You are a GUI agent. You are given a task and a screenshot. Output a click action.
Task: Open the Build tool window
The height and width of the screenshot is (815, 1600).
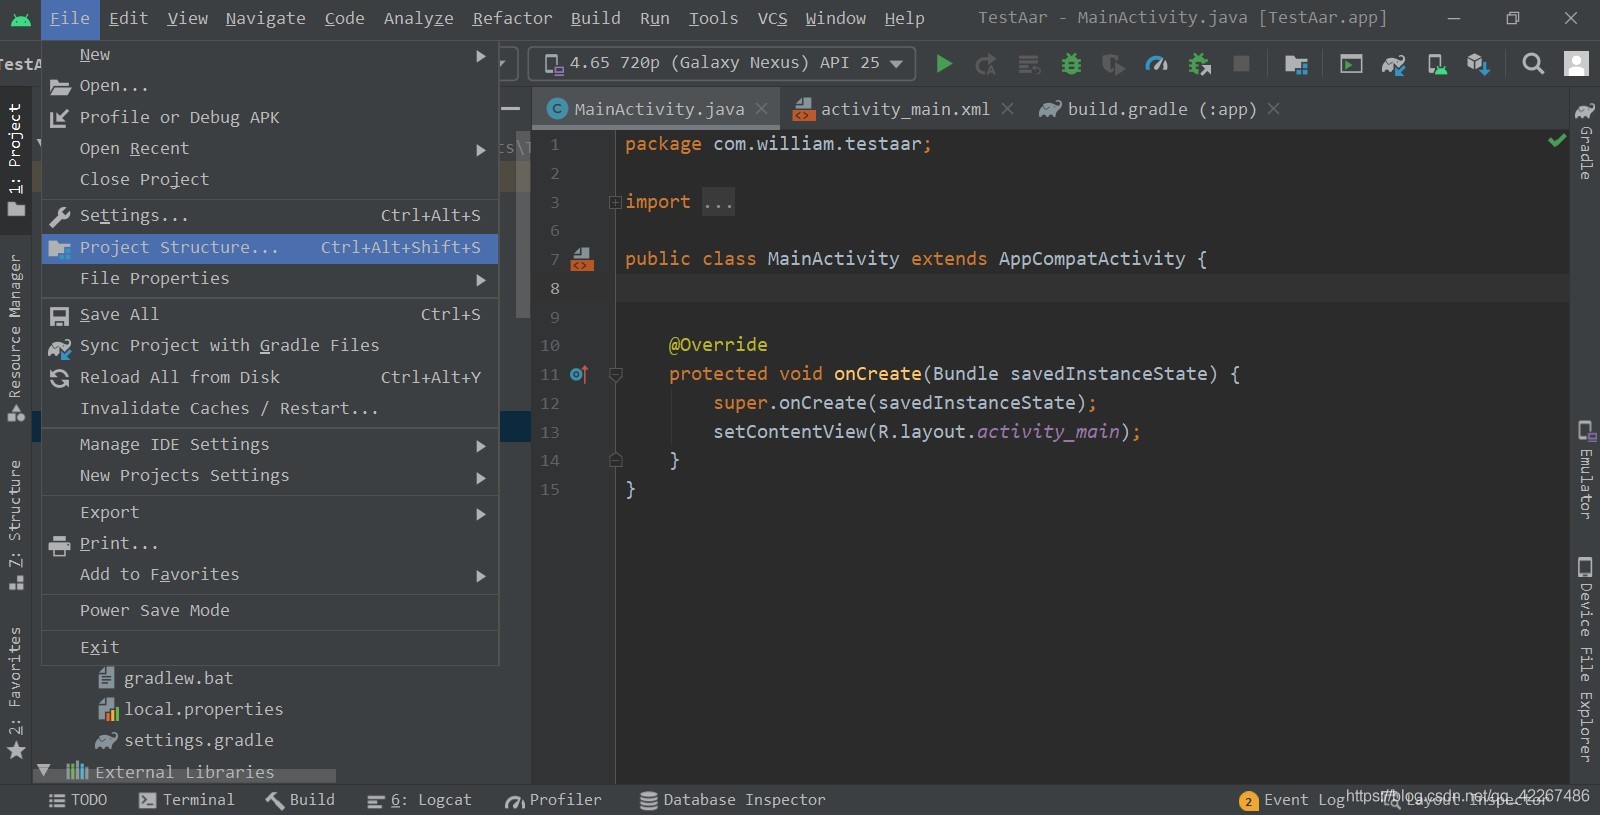click(x=300, y=800)
